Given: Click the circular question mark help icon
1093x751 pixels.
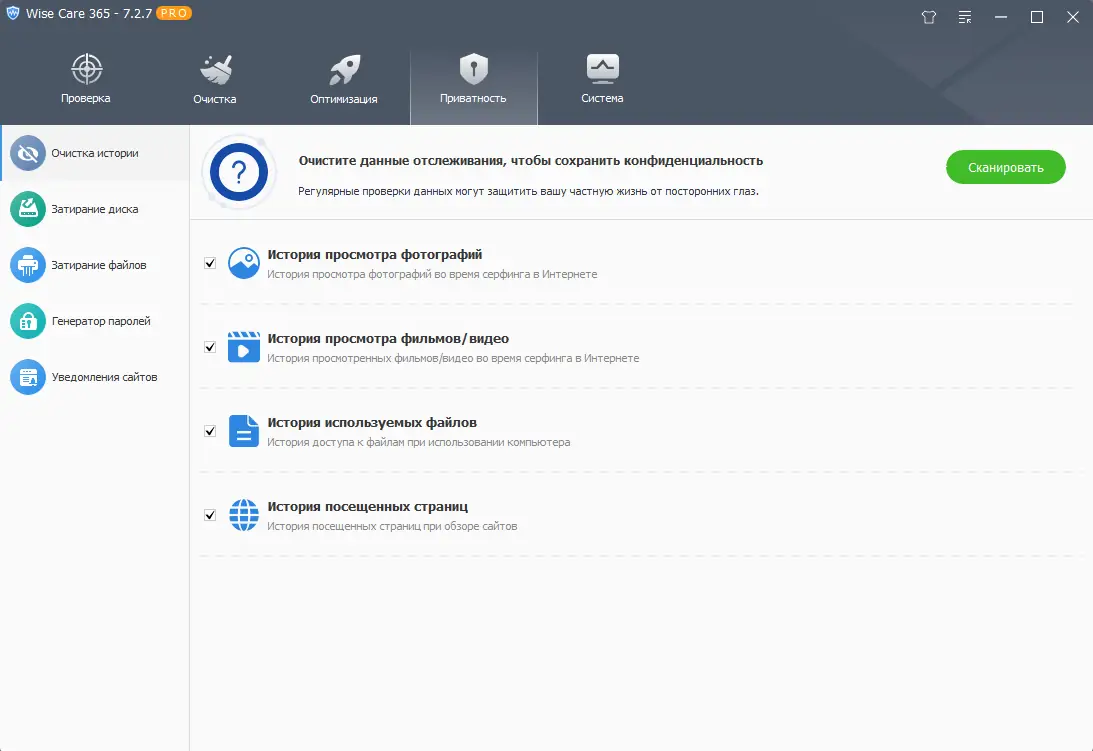Looking at the screenshot, I should click(x=238, y=172).
